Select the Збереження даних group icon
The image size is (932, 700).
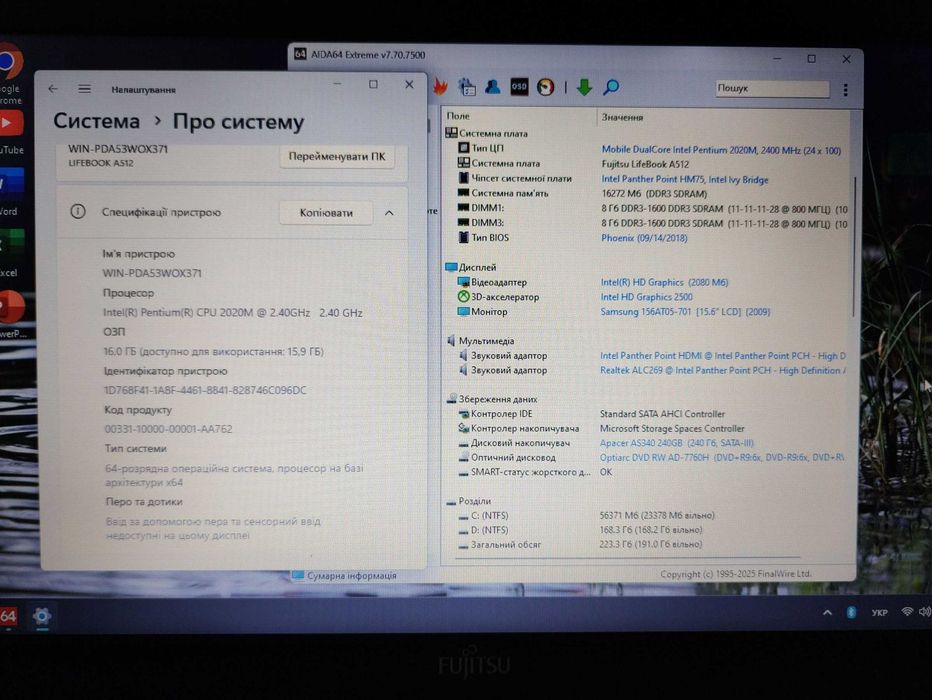tap(451, 399)
